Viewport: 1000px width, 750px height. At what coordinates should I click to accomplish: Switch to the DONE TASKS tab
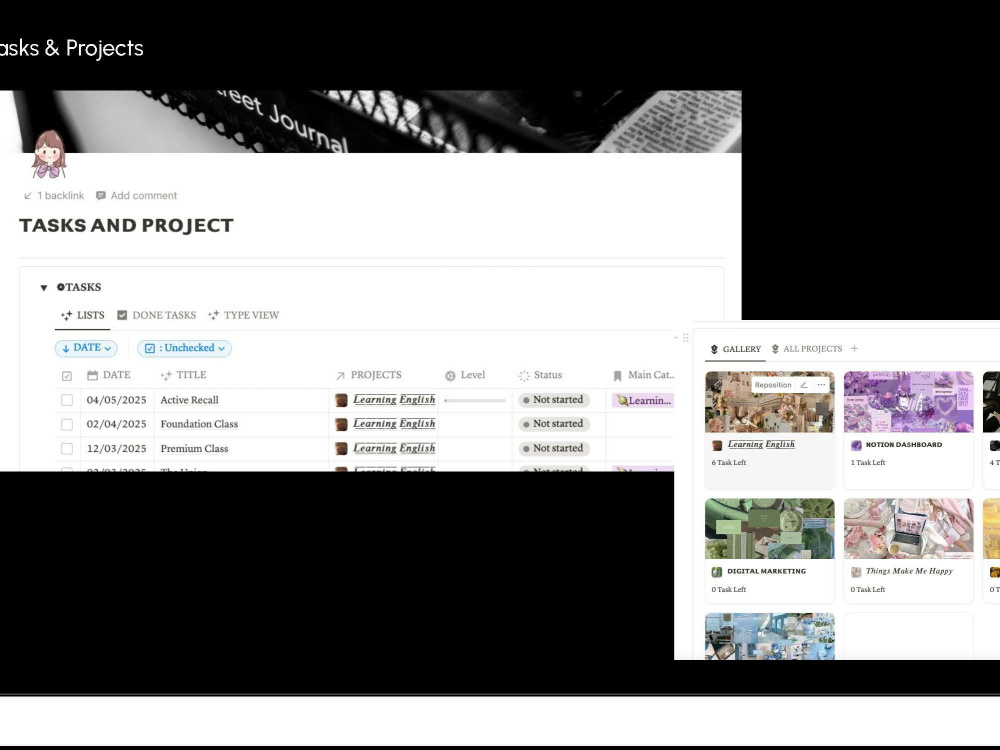(x=156, y=315)
